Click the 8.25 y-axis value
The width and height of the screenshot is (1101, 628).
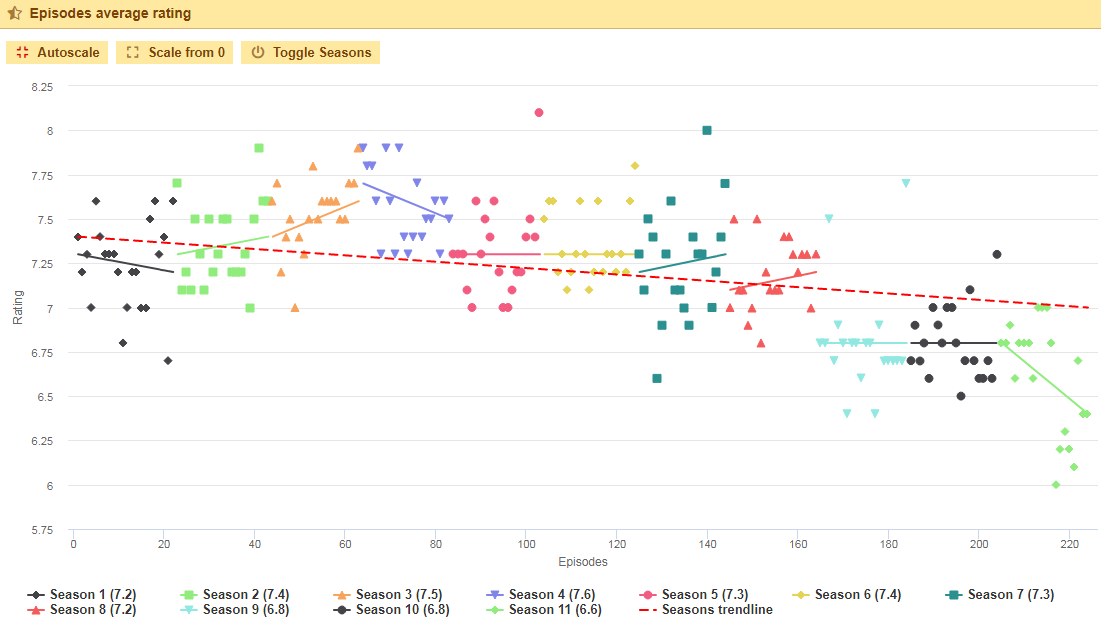[x=42, y=87]
